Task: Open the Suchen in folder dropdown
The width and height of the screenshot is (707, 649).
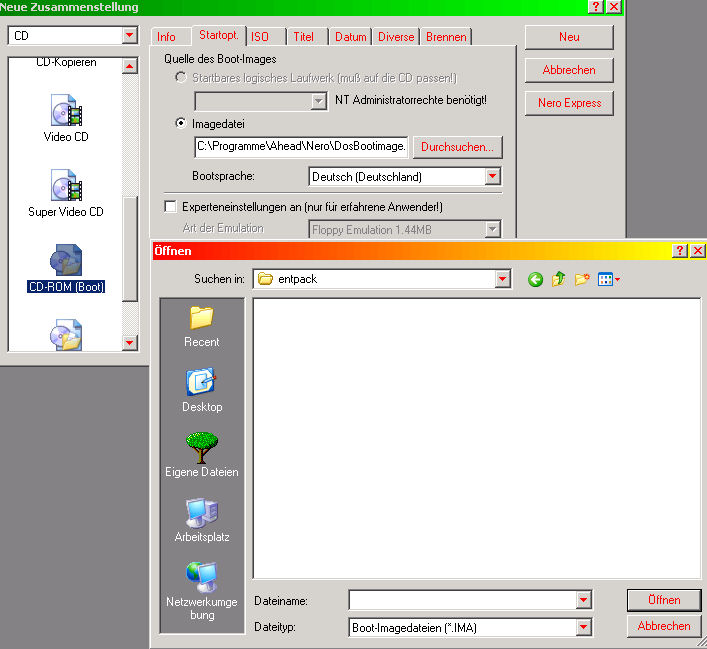Action: tap(502, 279)
